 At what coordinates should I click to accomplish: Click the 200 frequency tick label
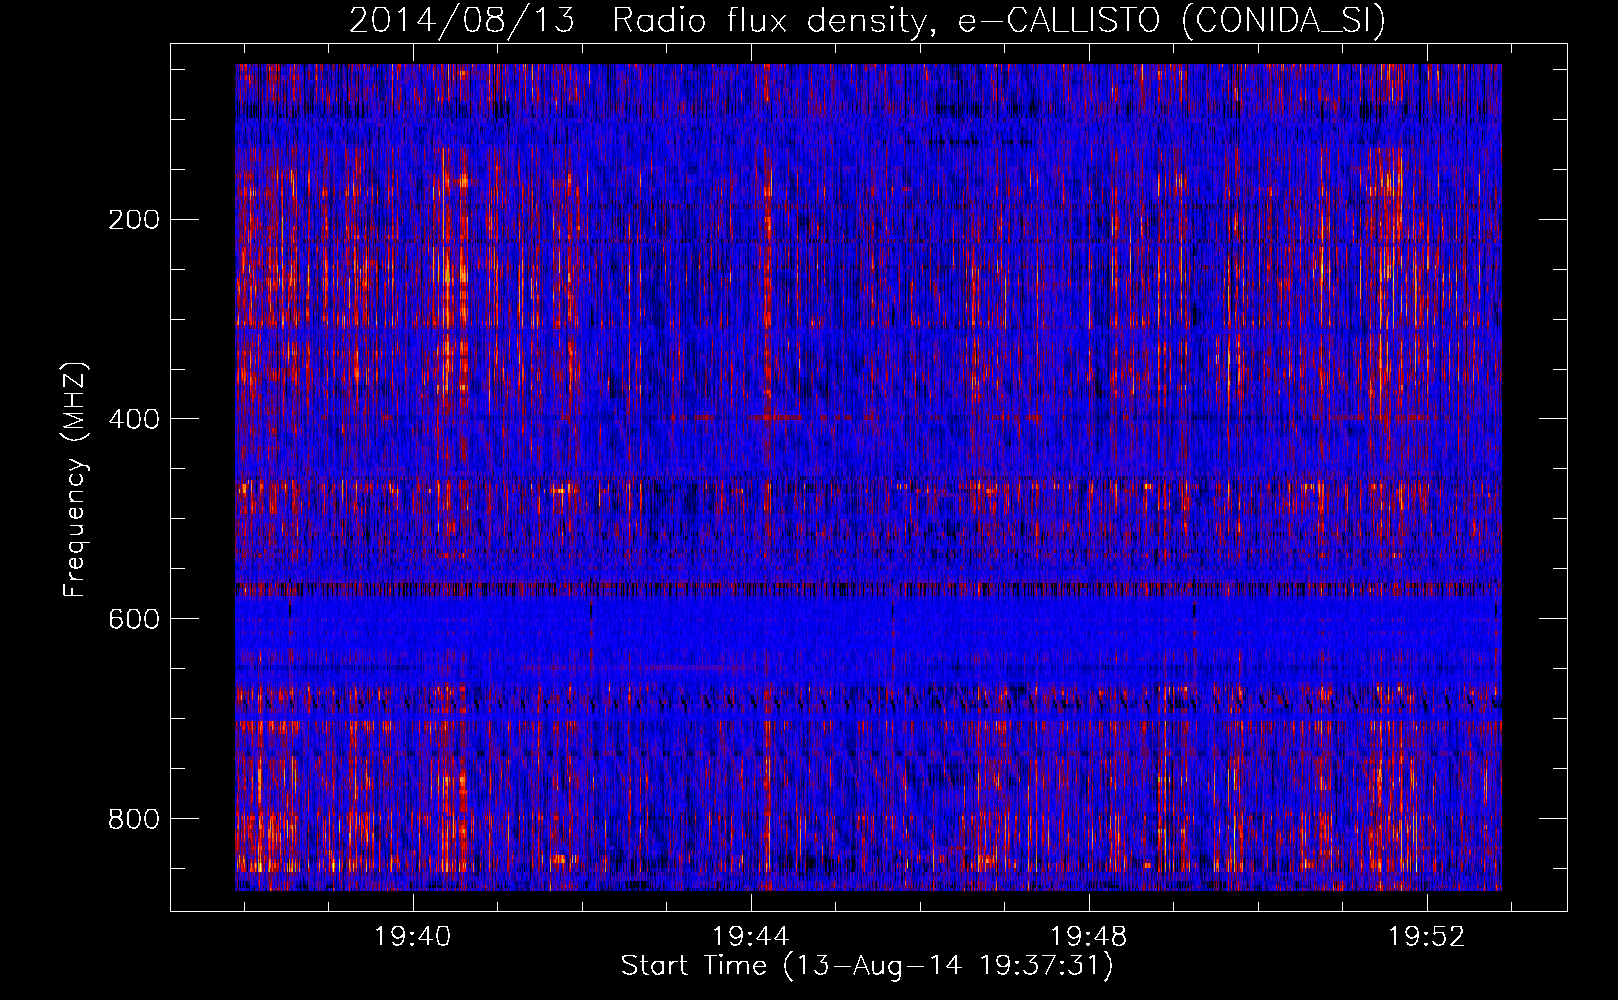tap(134, 219)
